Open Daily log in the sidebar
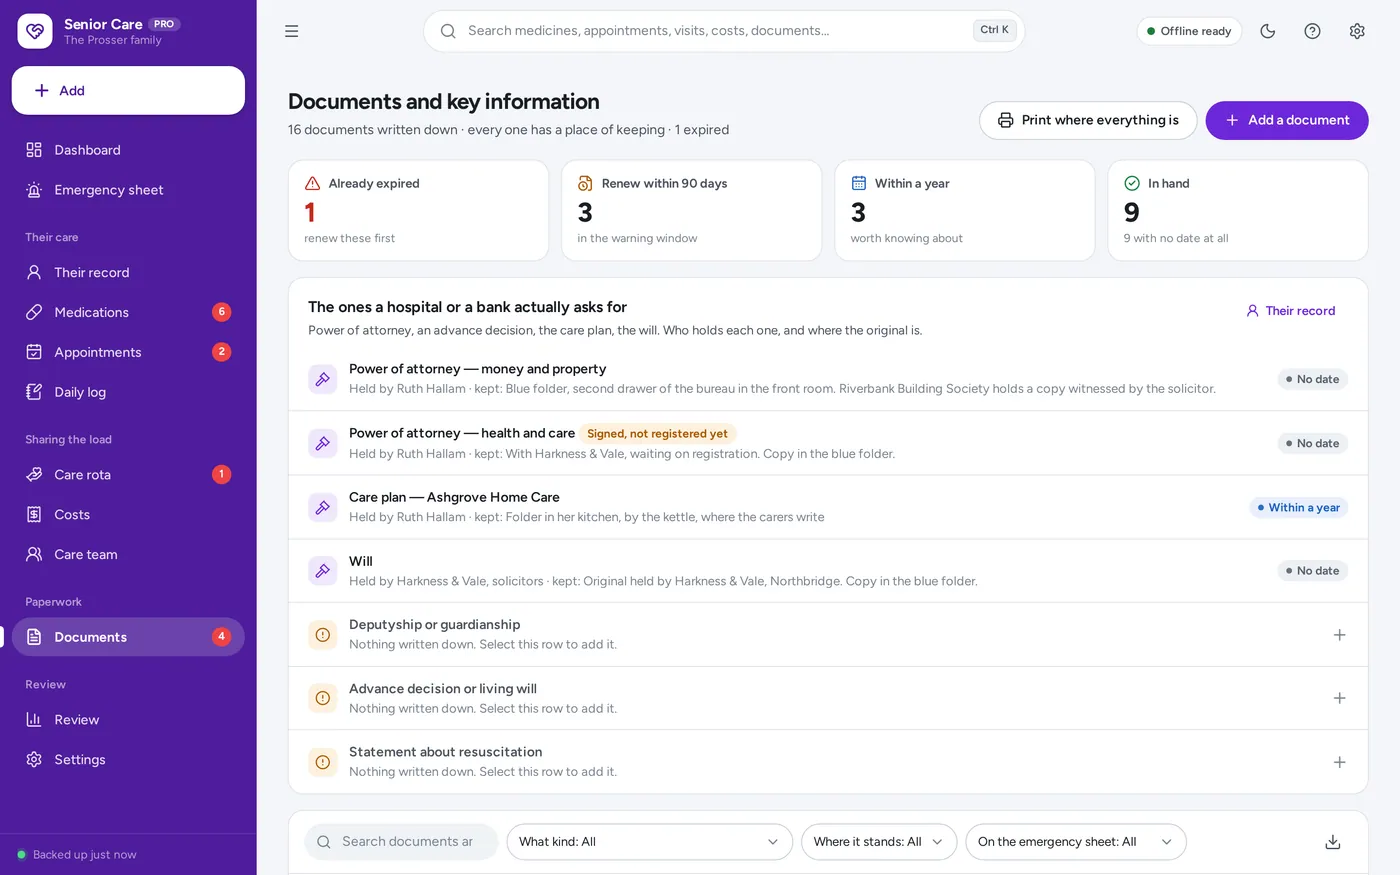The width and height of the screenshot is (1400, 875). pyautogui.click(x=128, y=392)
